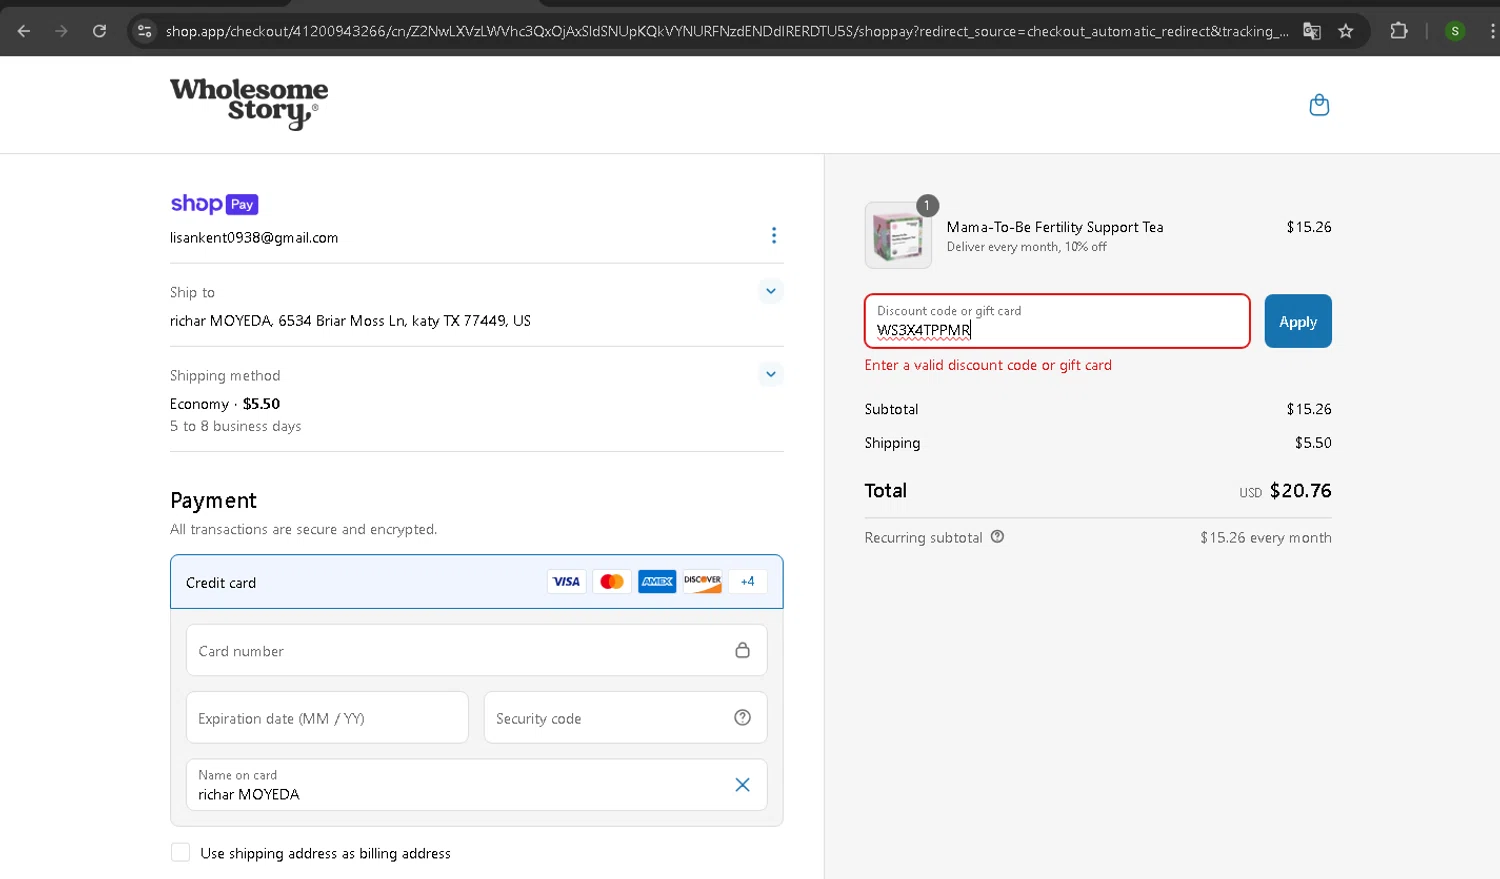Image resolution: width=1500 pixels, height=879 pixels.
Task: Focus the Expiration date field
Action: click(327, 717)
